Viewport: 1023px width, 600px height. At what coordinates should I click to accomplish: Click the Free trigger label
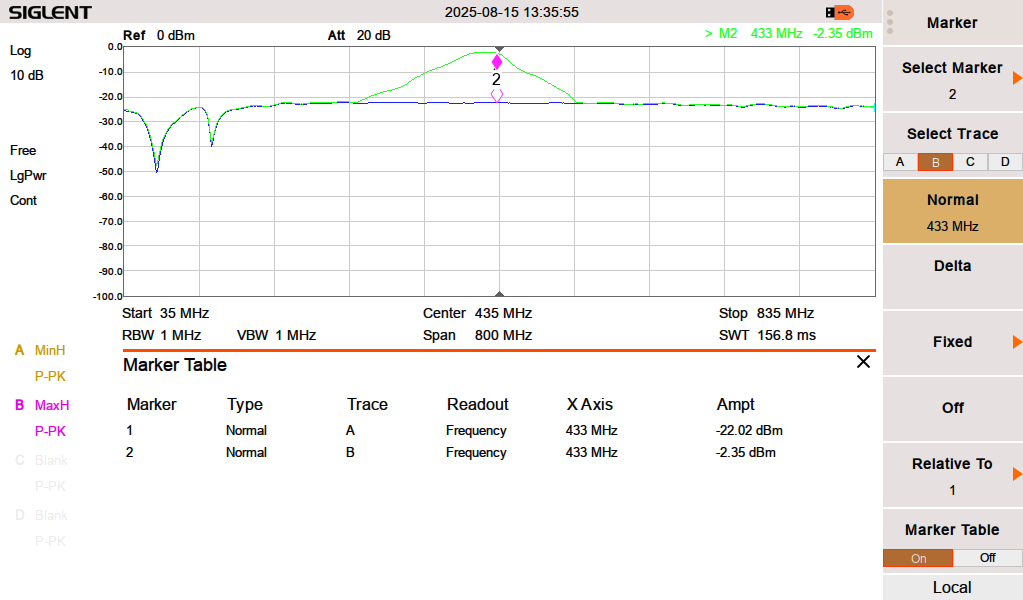(23, 151)
